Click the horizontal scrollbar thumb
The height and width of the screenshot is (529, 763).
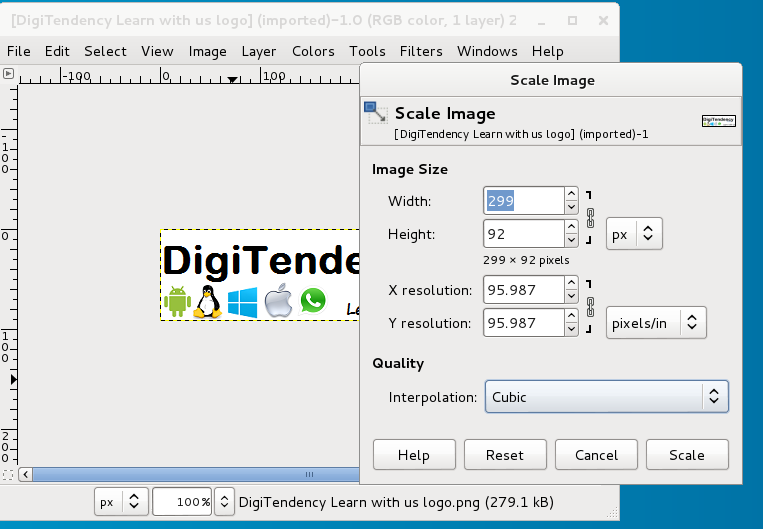tap(196, 474)
